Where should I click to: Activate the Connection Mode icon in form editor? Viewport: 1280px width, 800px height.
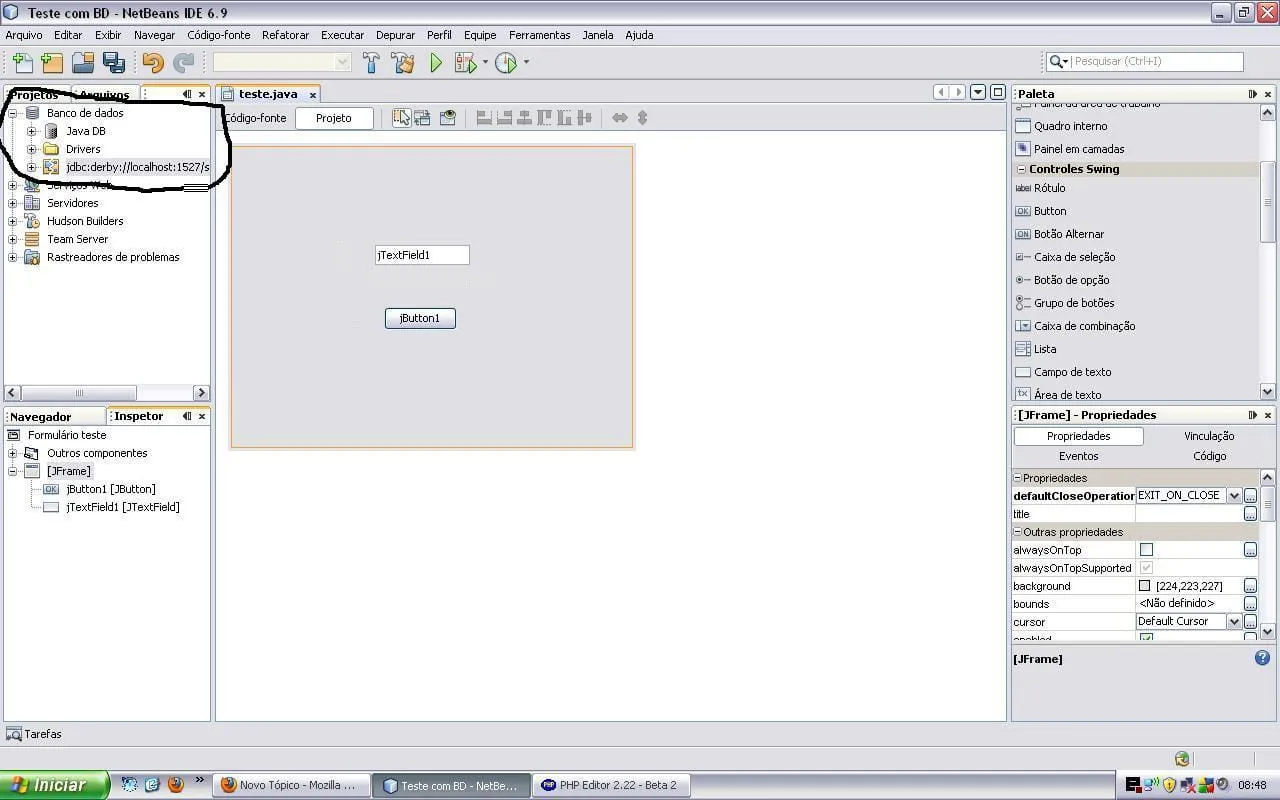423,117
